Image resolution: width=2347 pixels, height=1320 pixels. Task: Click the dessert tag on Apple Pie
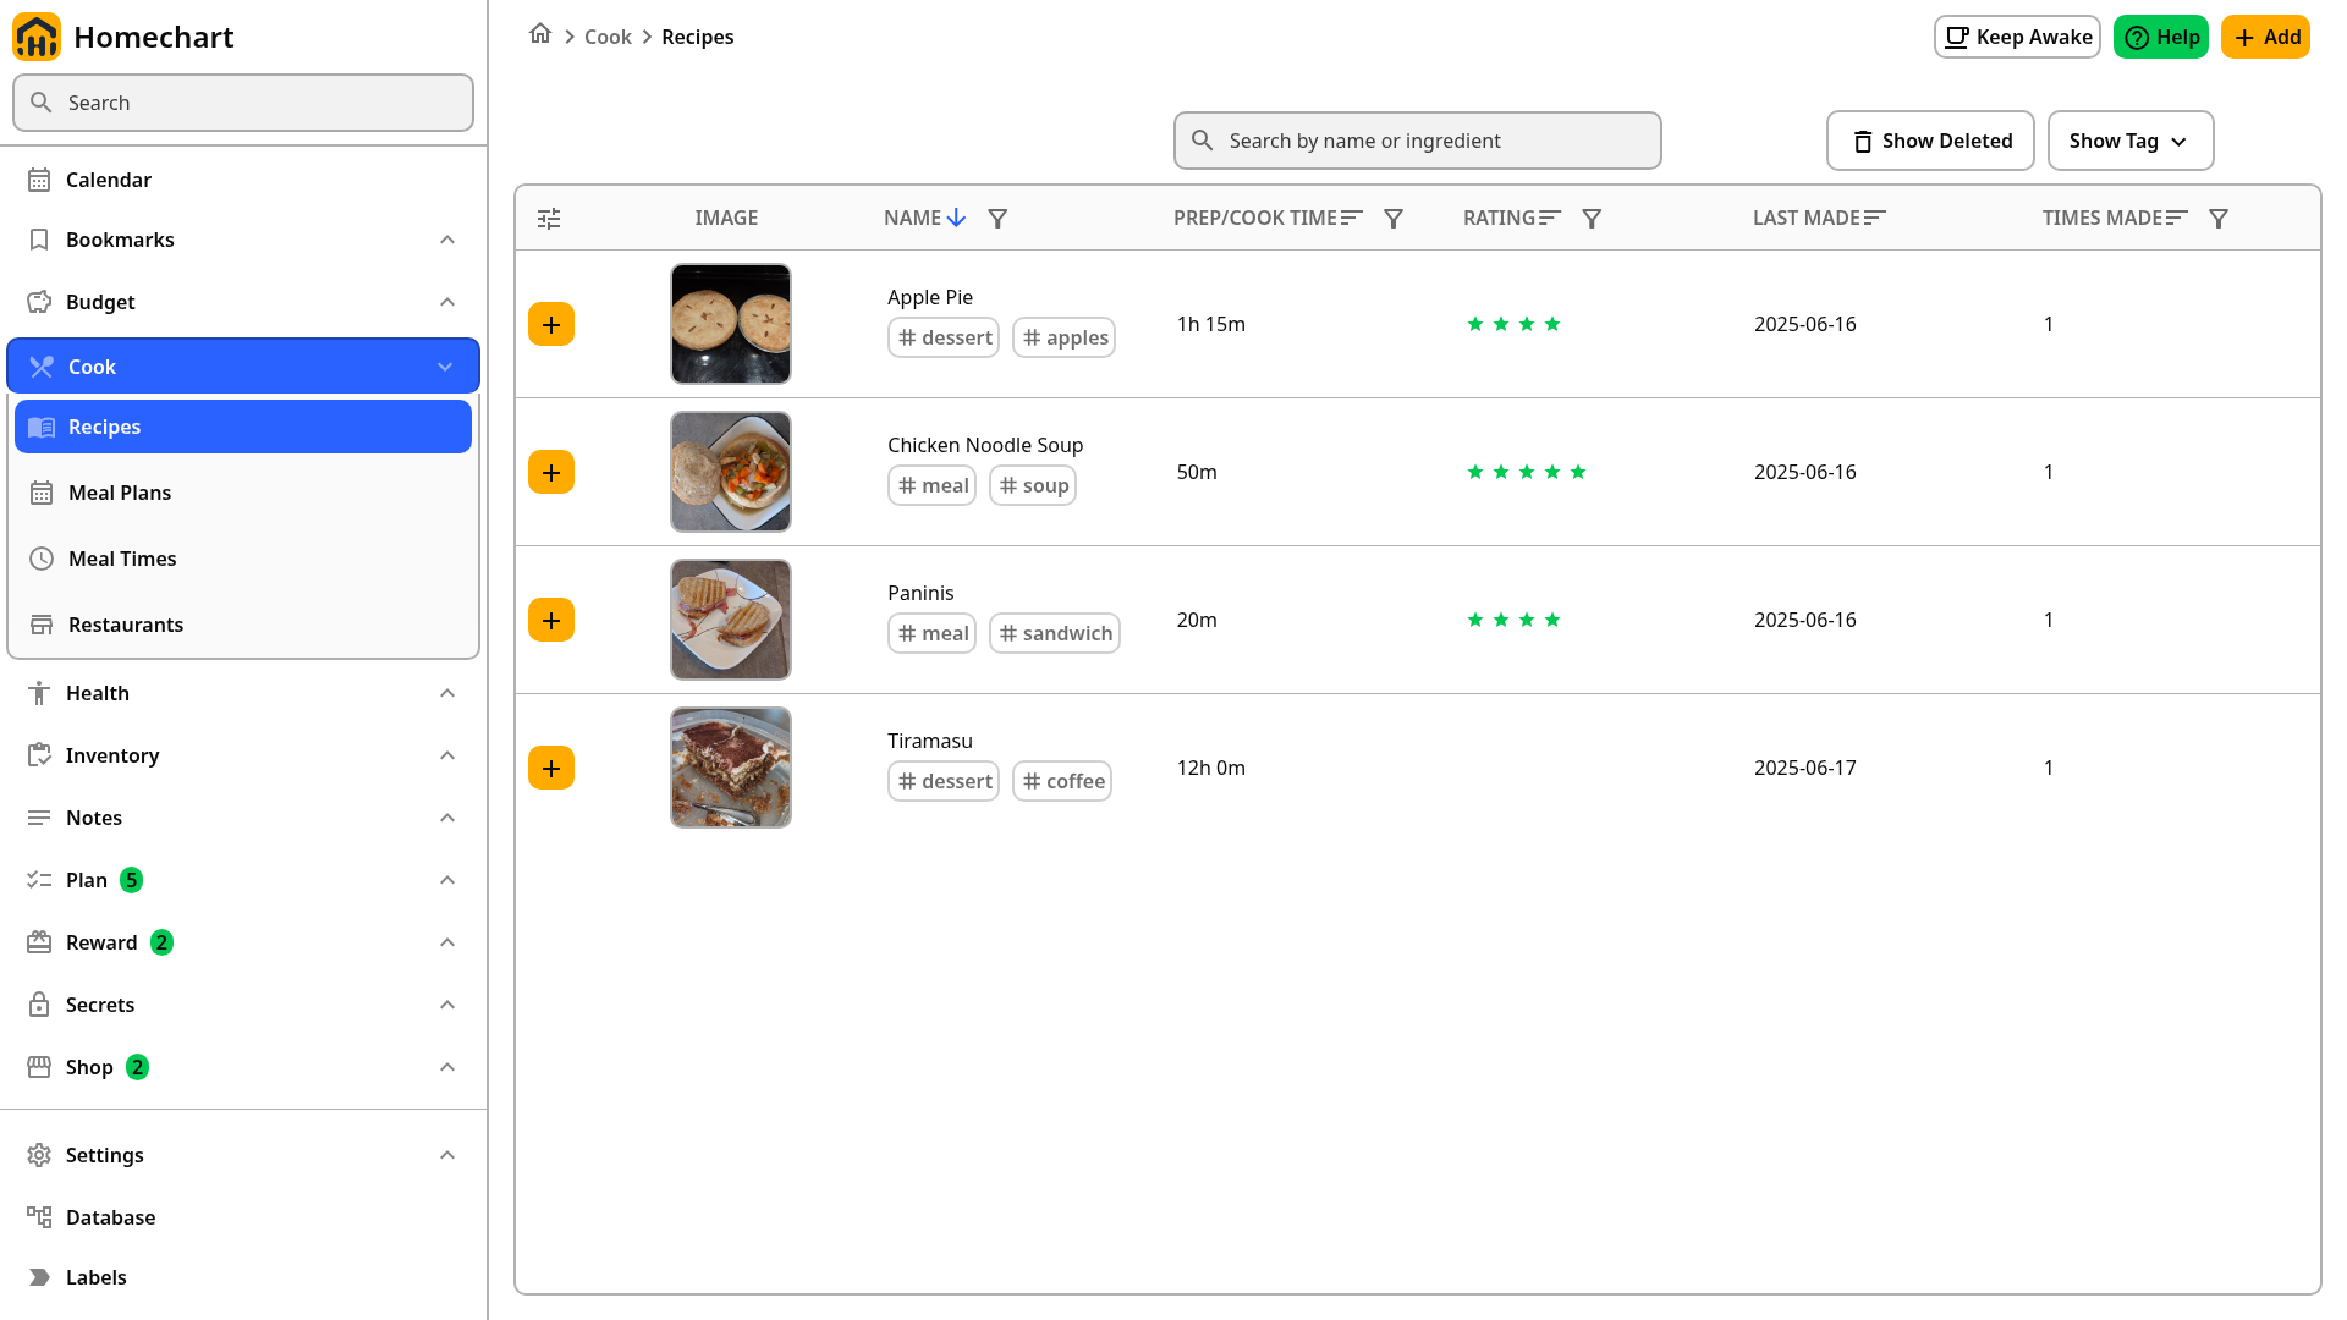click(943, 338)
